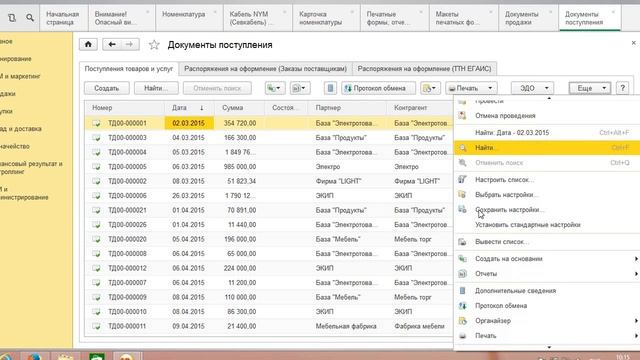
Task: Choose Настроить список... menu item
Action: [x=547, y=180]
